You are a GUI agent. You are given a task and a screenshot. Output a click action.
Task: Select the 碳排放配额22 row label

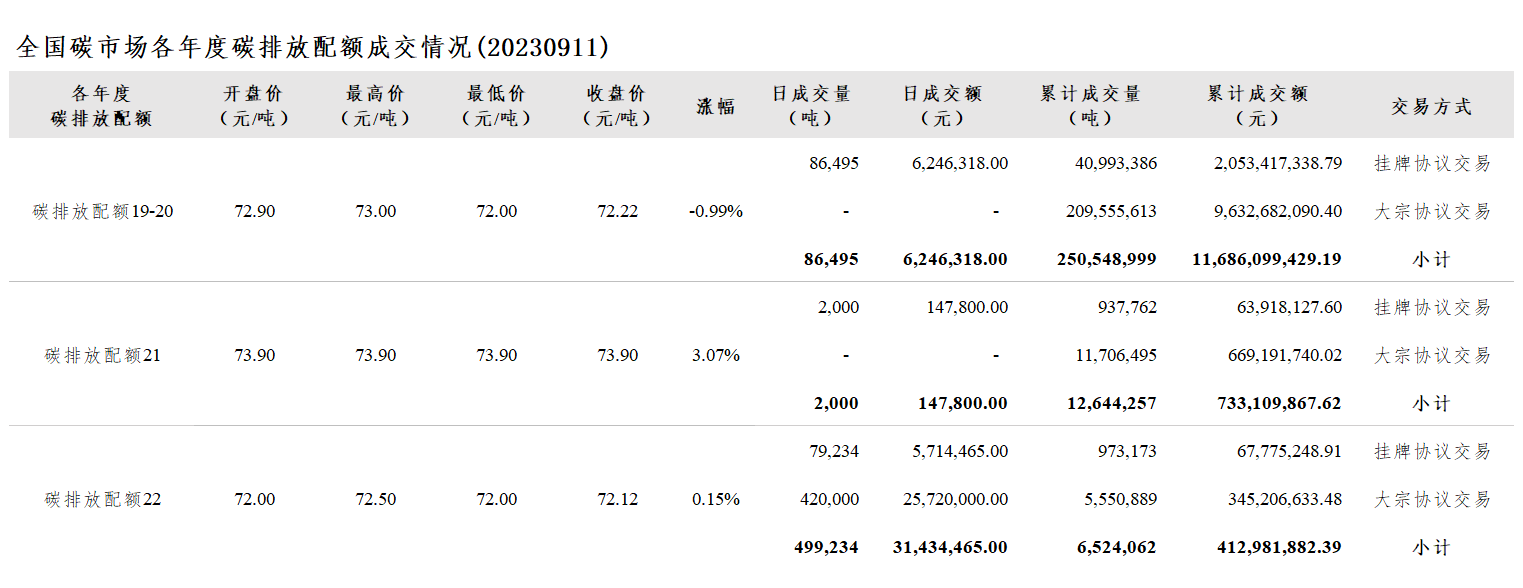pos(103,499)
